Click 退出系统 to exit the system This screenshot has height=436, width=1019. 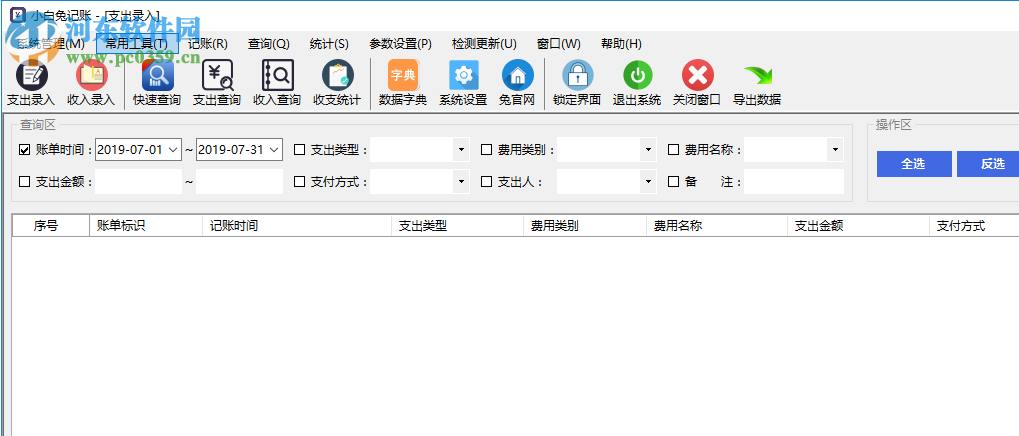[637, 83]
